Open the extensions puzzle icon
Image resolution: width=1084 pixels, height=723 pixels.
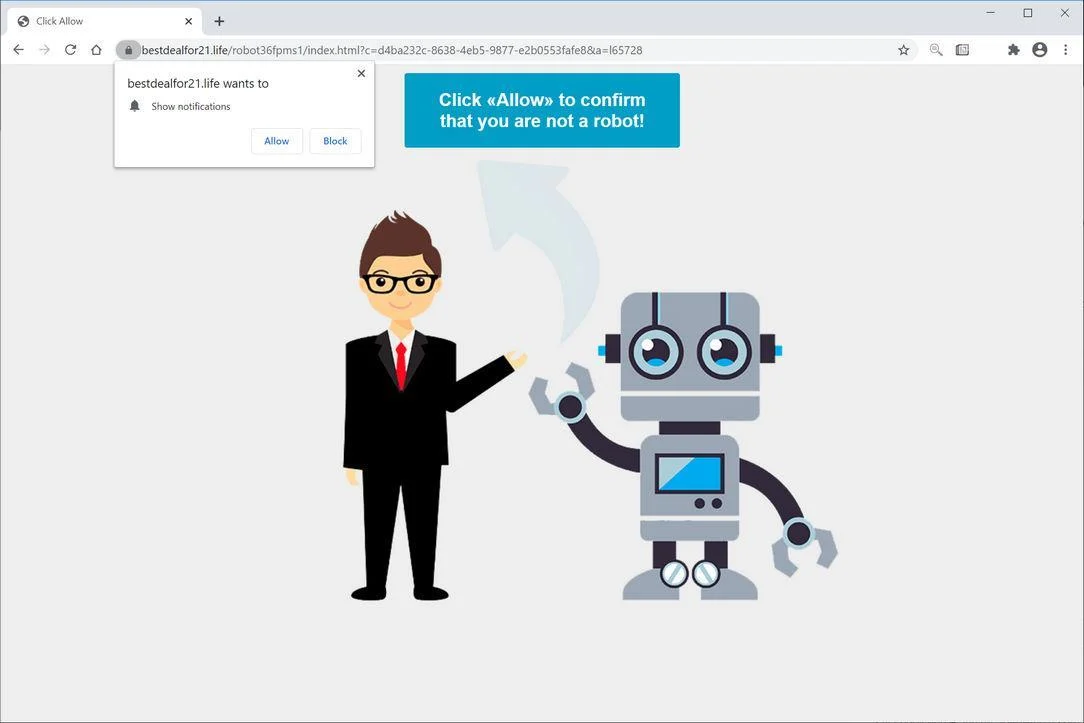click(x=1013, y=50)
